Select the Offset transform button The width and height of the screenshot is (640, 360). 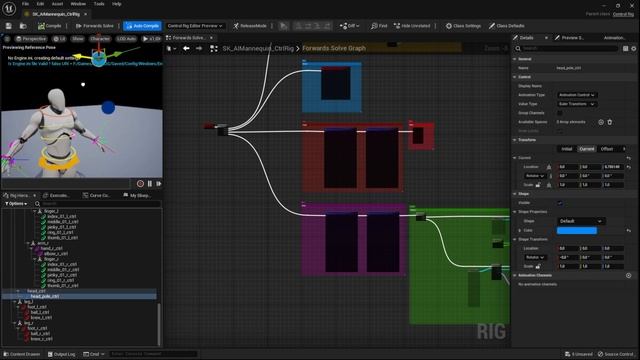(607, 149)
